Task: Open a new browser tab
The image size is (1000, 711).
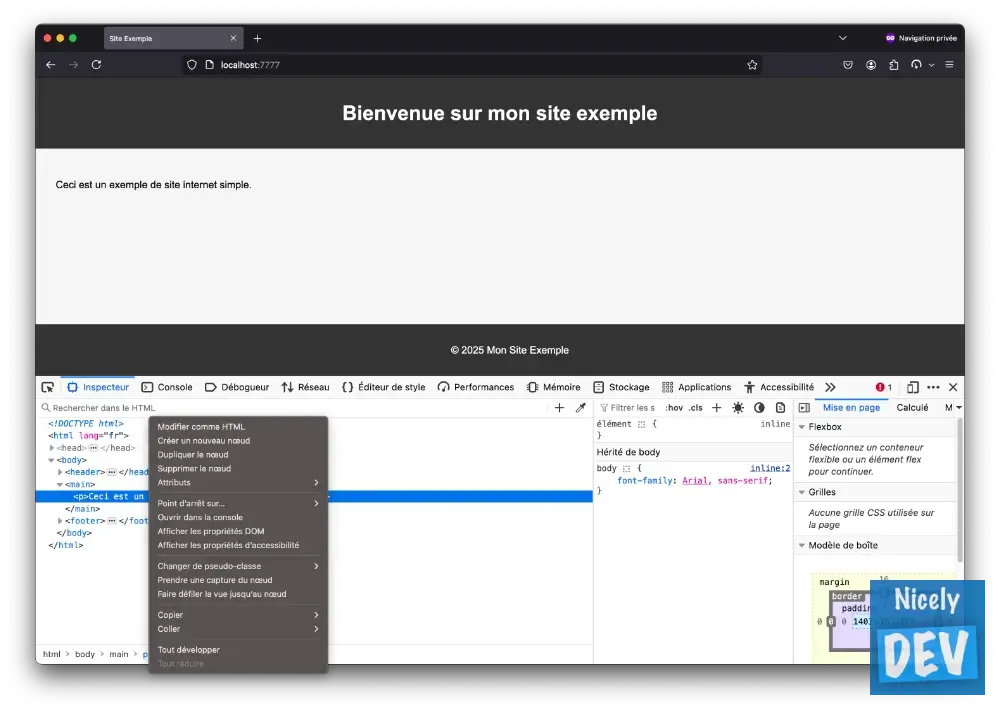Action: click(x=258, y=38)
